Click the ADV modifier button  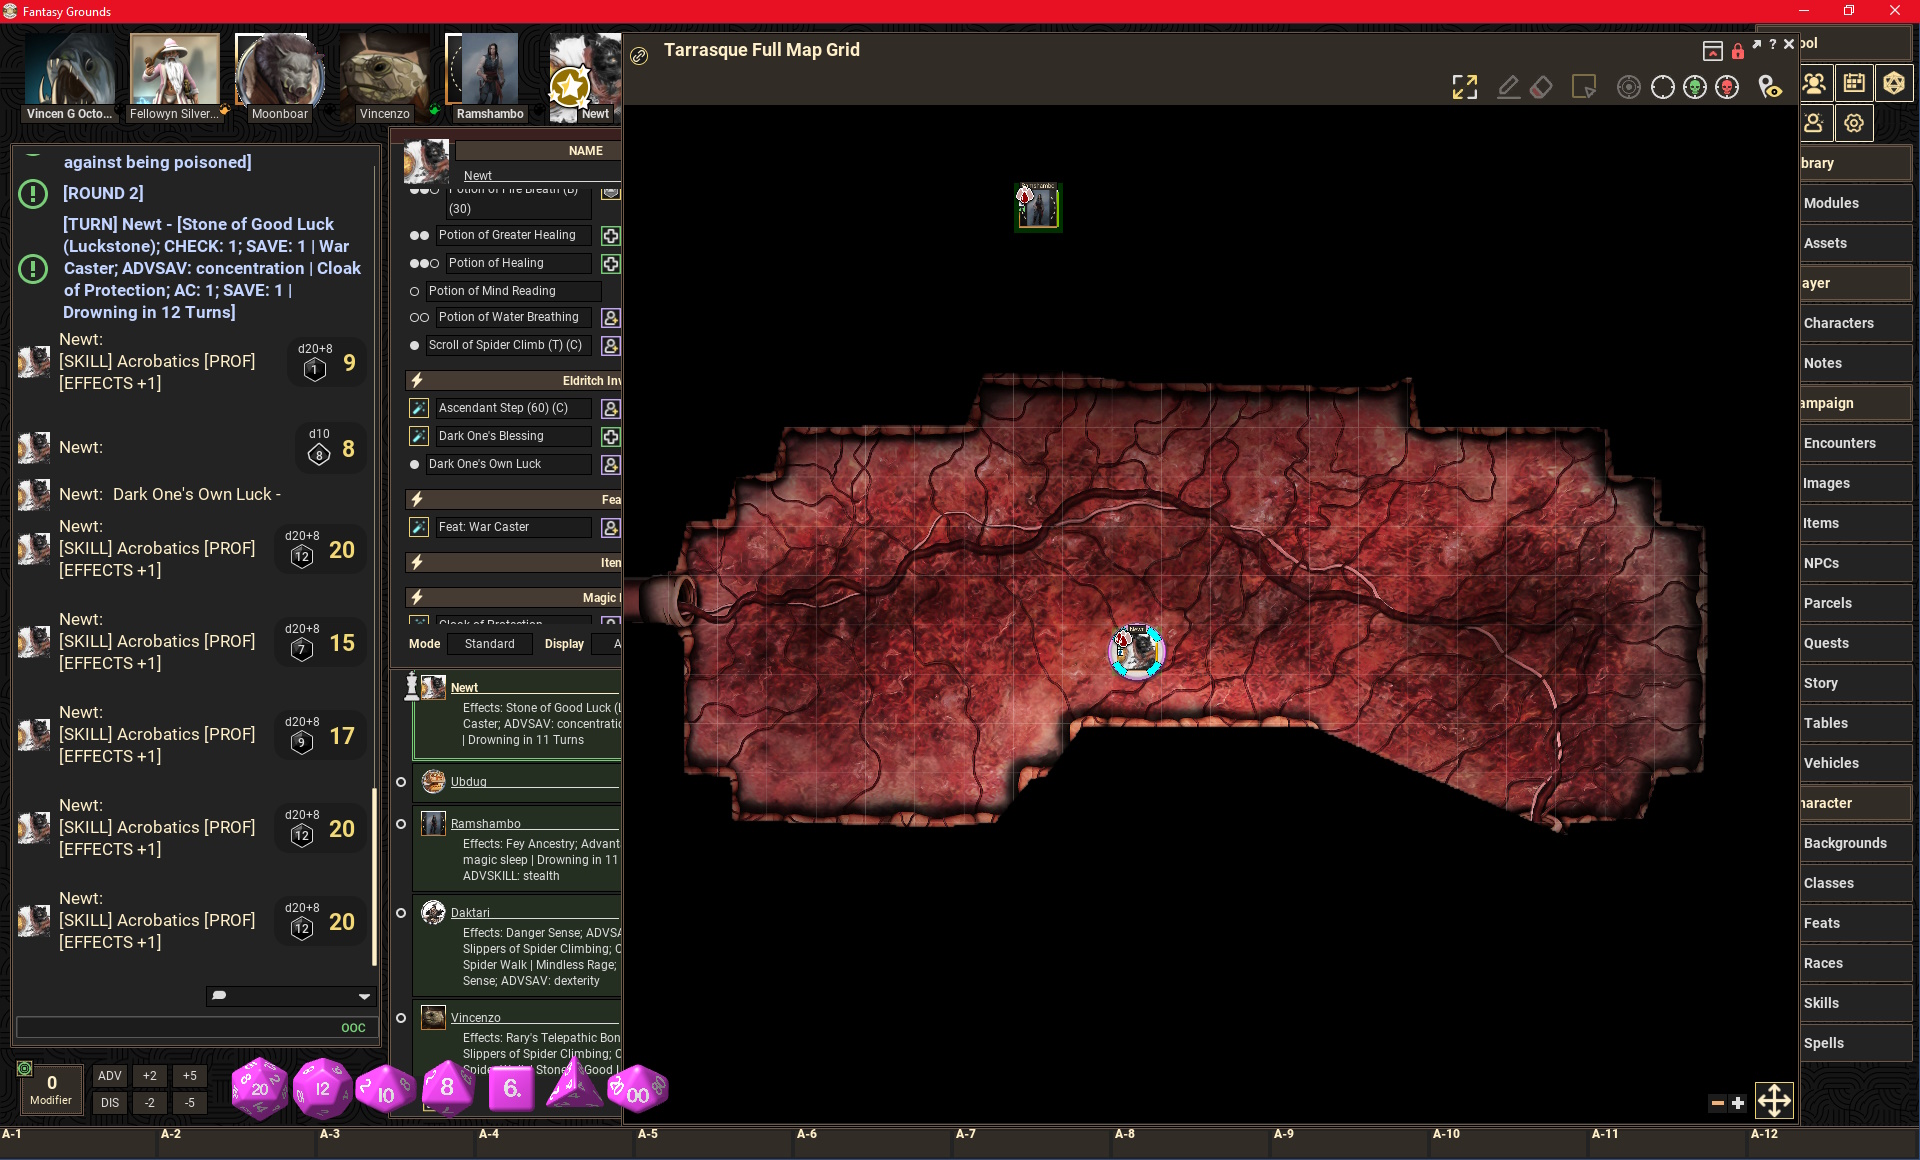tap(110, 1076)
